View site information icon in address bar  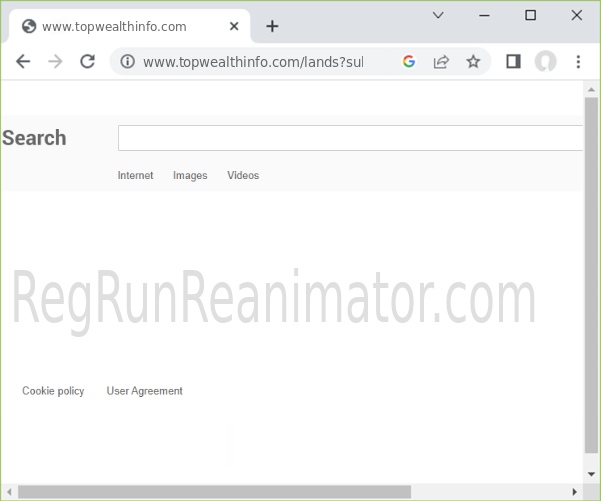pos(127,62)
